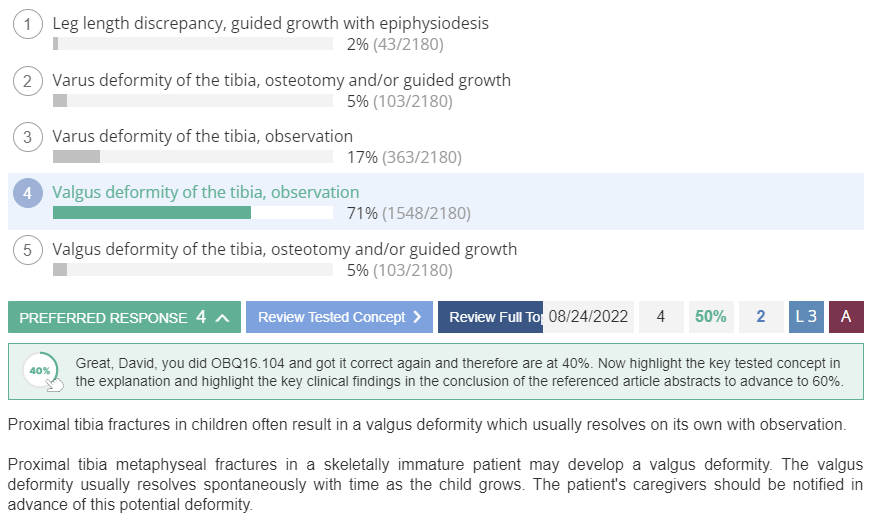Collapse the Preferred Response chevron
This screenshot has width=870, height=525.
coord(222,317)
